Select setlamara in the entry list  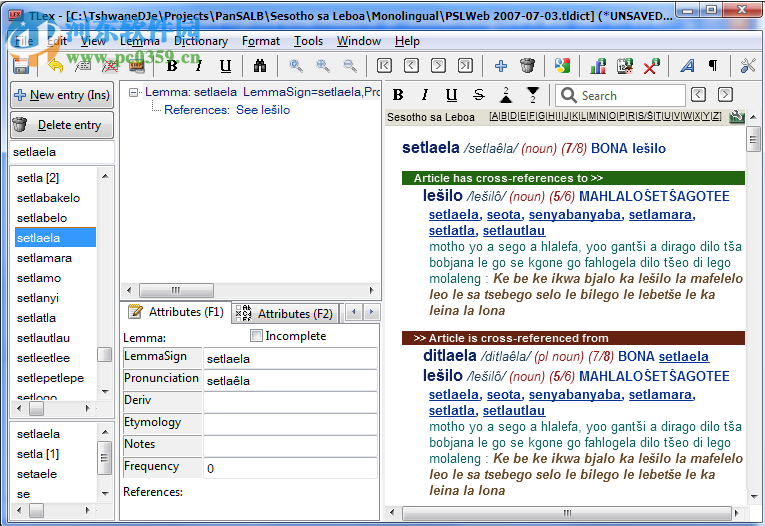[x=44, y=258]
